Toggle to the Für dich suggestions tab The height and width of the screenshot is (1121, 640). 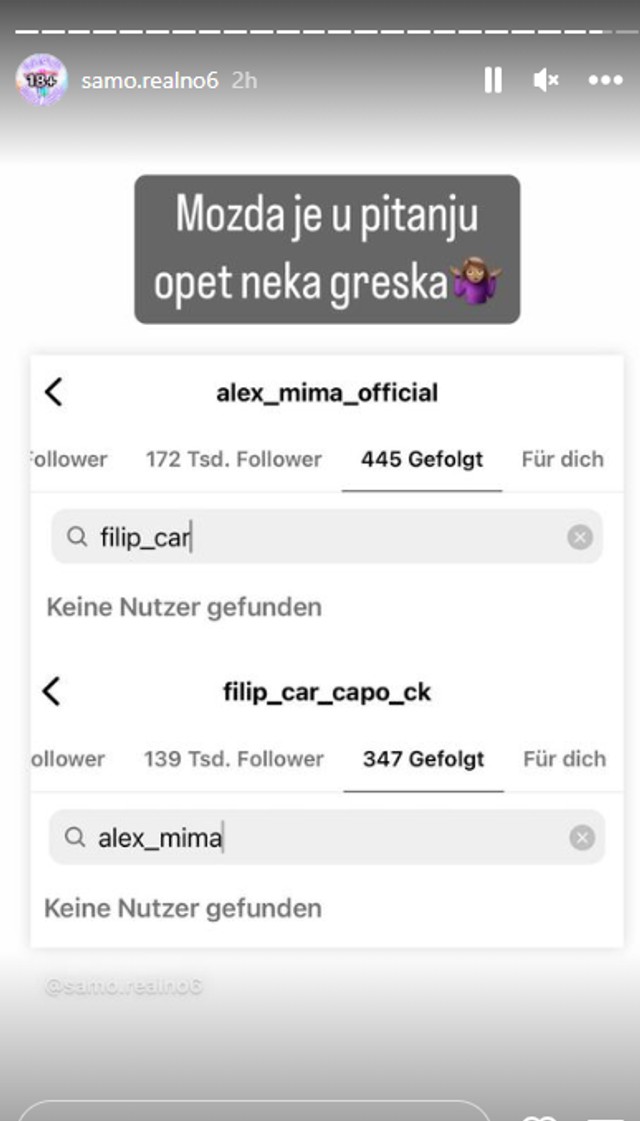(x=561, y=459)
